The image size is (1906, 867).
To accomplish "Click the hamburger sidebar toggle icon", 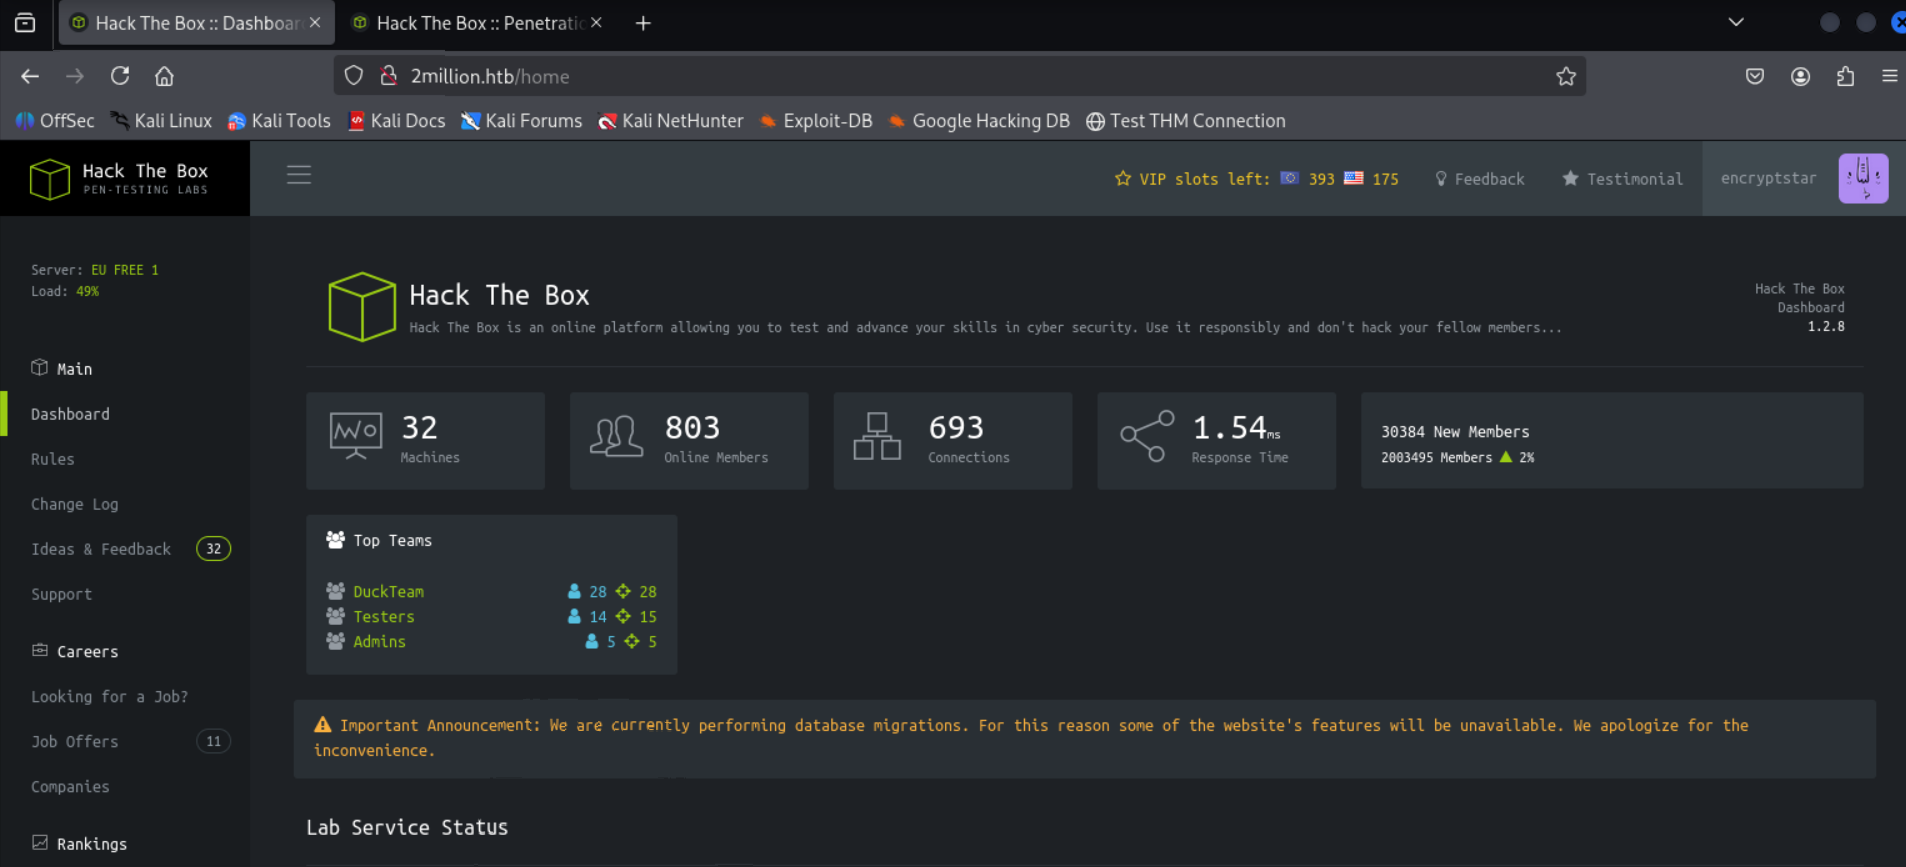I will click(299, 175).
